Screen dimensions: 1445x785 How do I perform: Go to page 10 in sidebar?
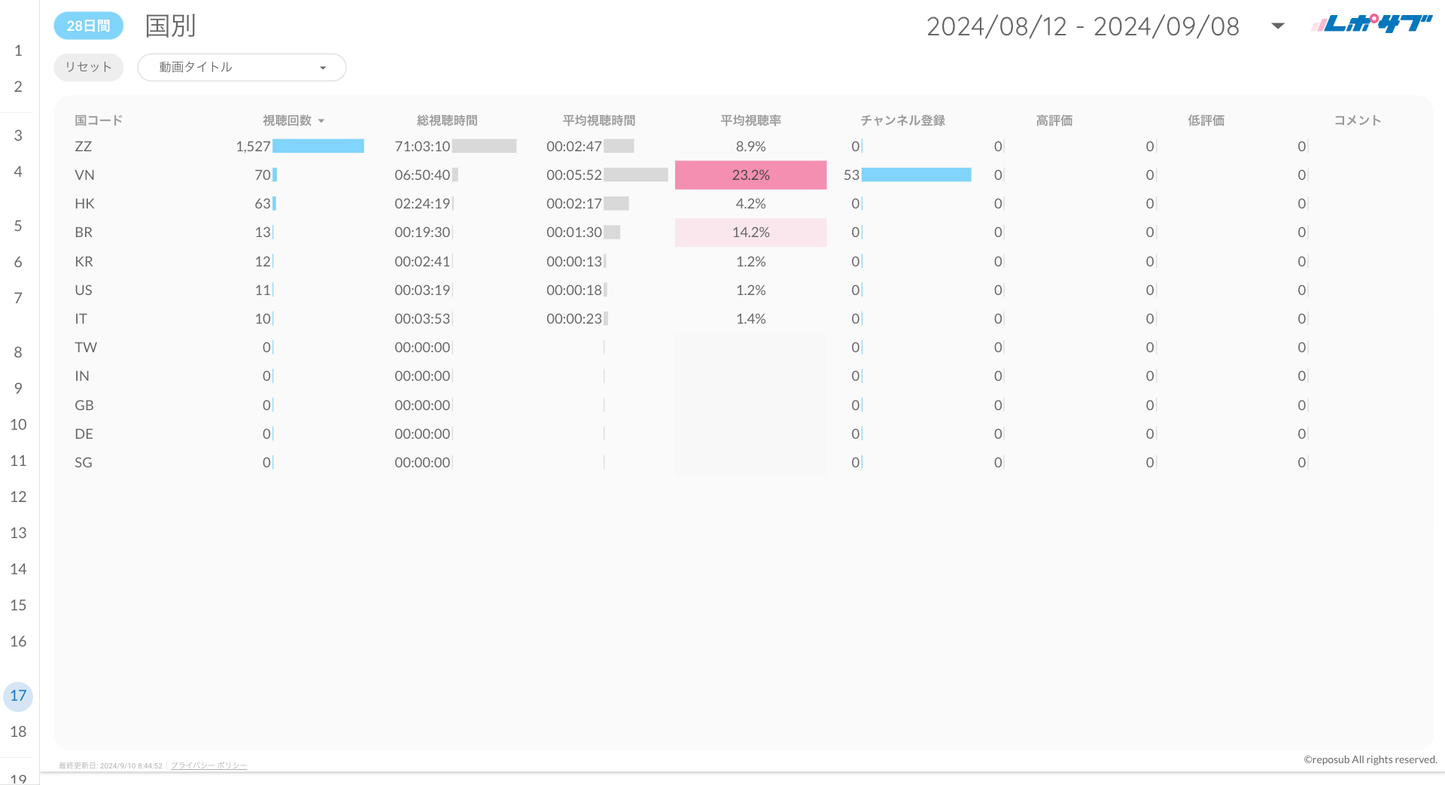pyautogui.click(x=18, y=424)
